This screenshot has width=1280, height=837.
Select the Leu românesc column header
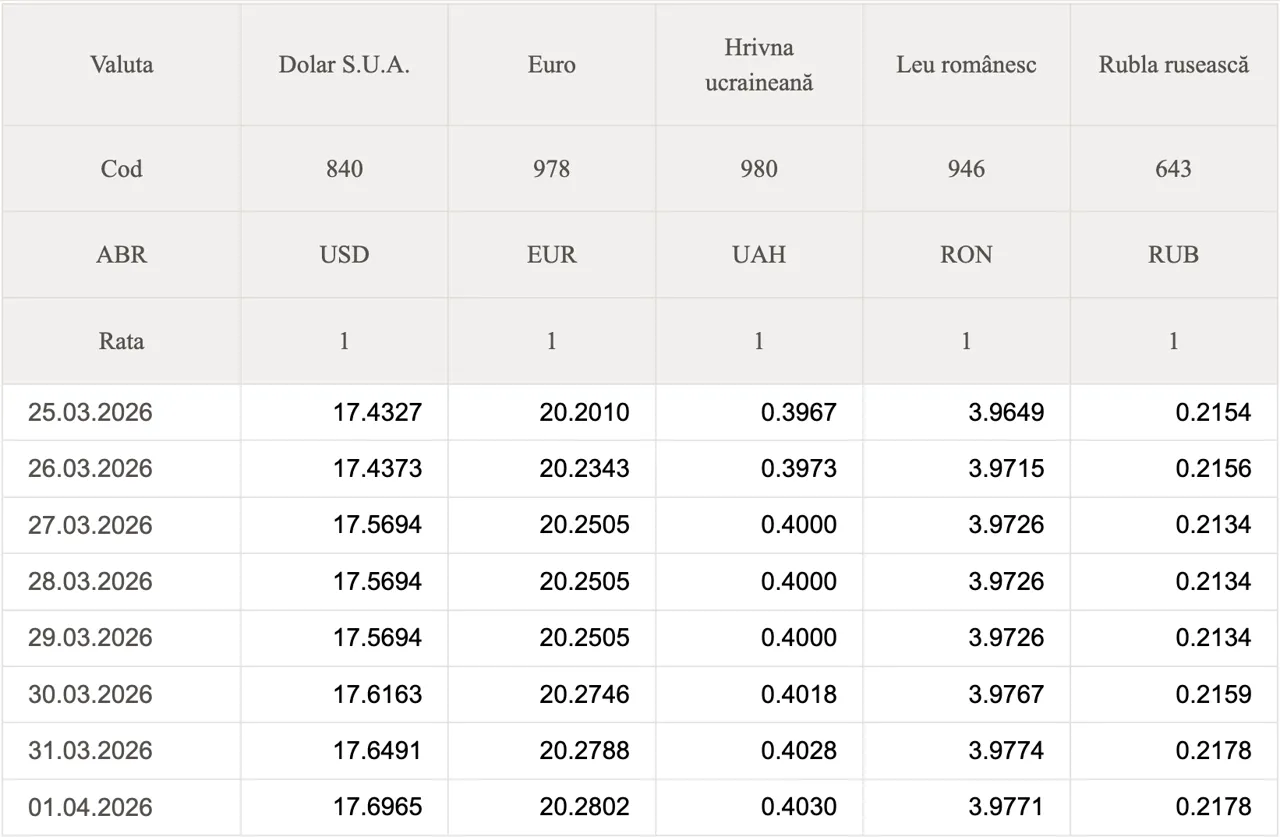[966, 65]
